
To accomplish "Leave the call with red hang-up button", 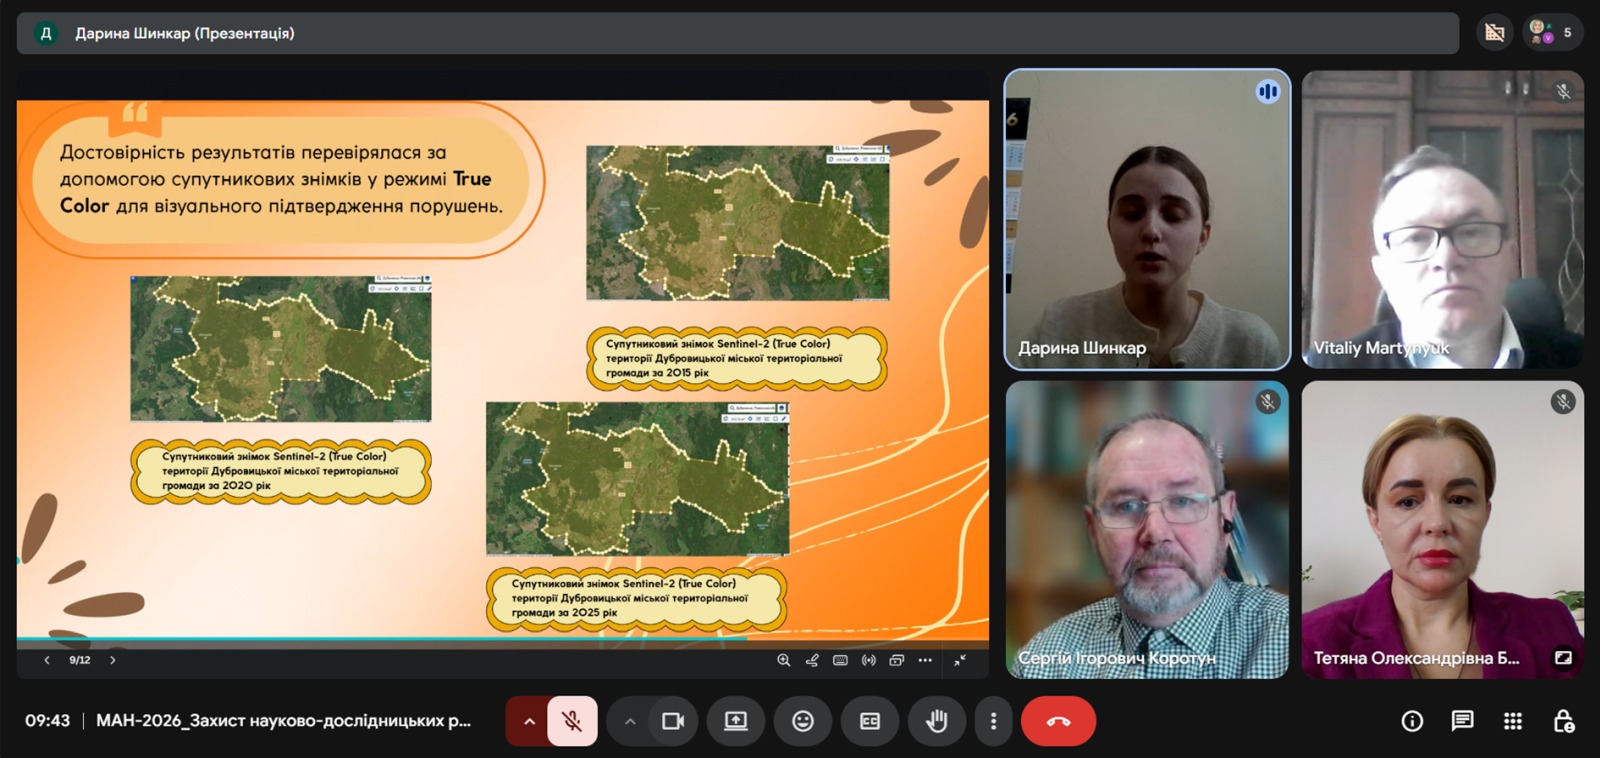I will (1058, 721).
